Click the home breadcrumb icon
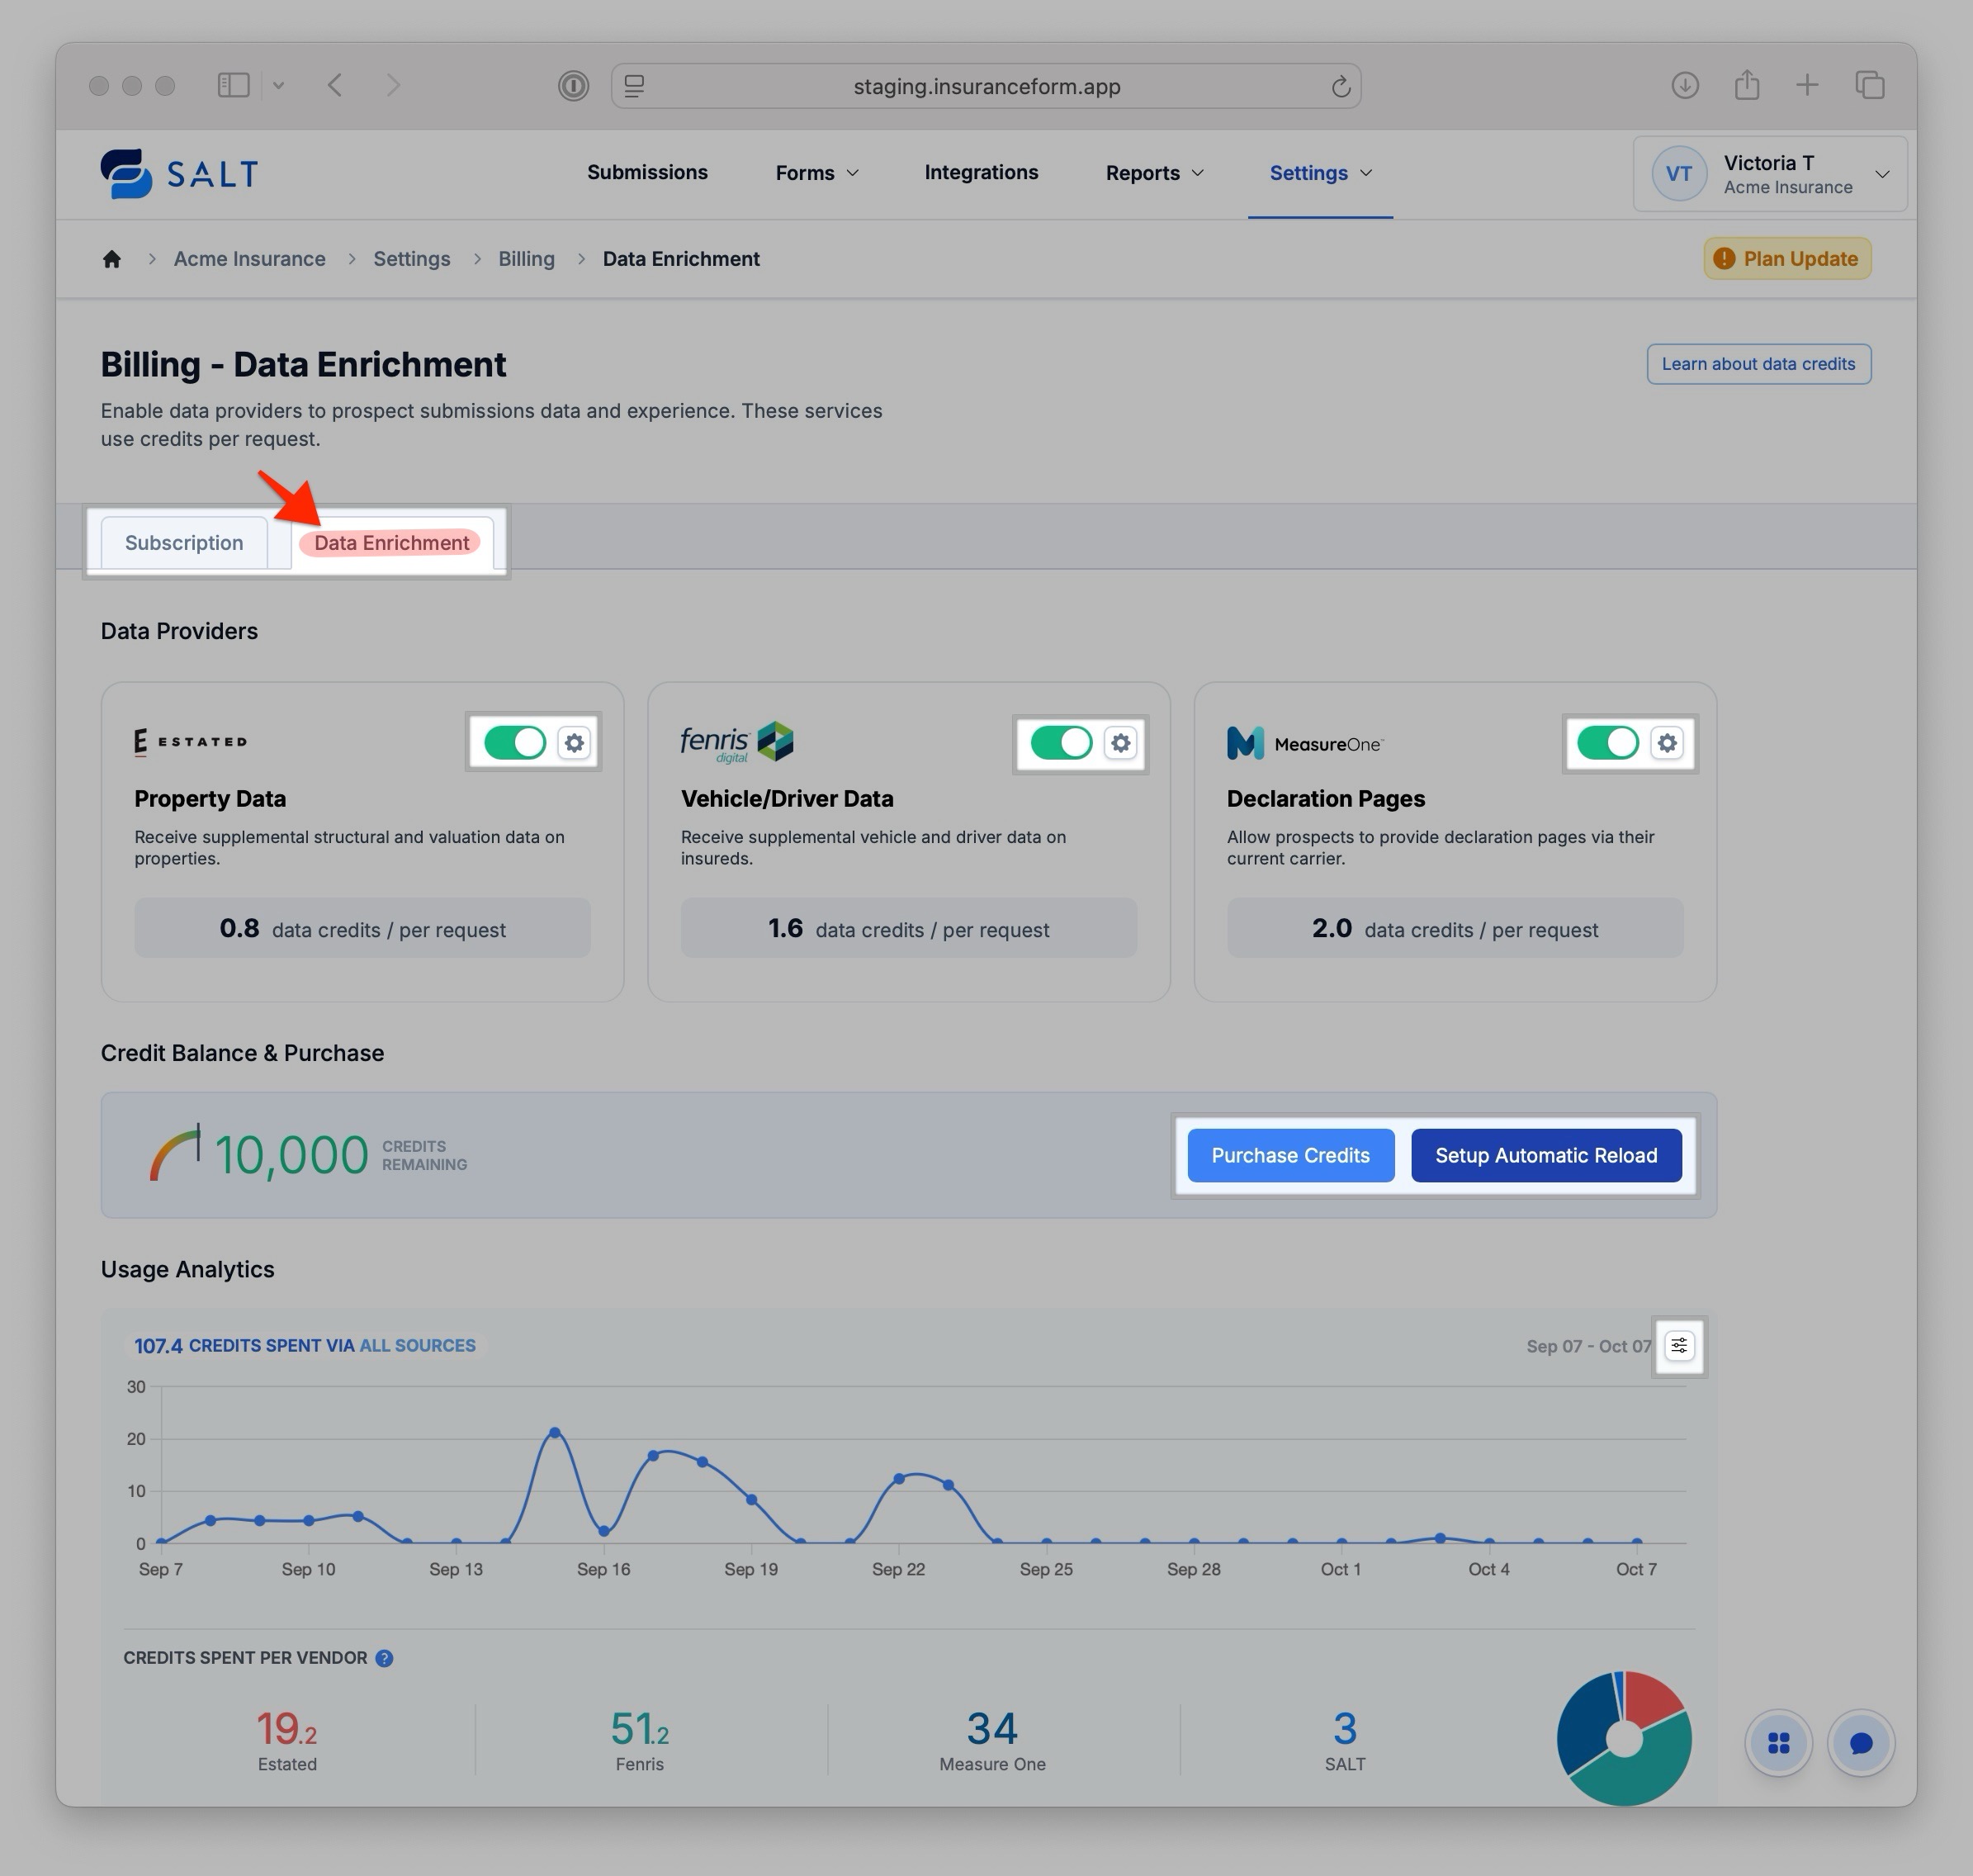The image size is (1973, 1876). pyautogui.click(x=112, y=259)
